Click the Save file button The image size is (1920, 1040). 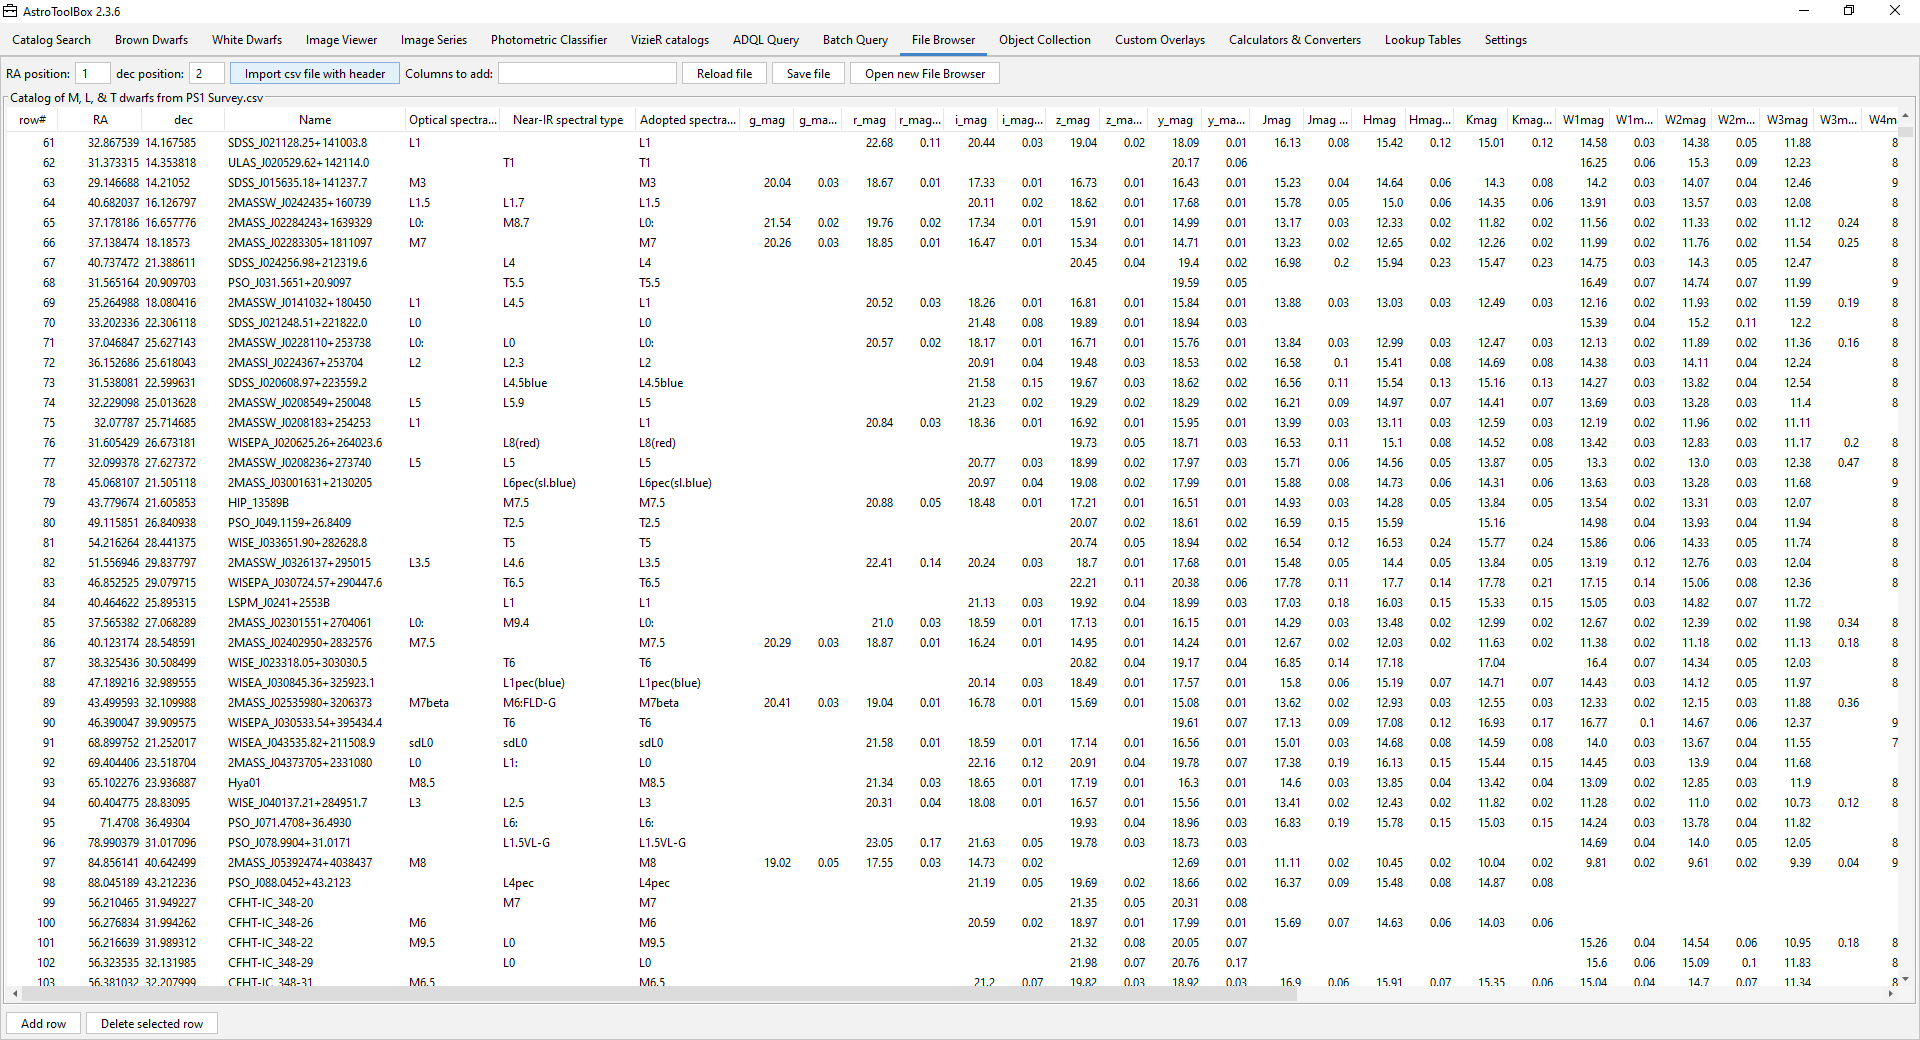point(808,74)
